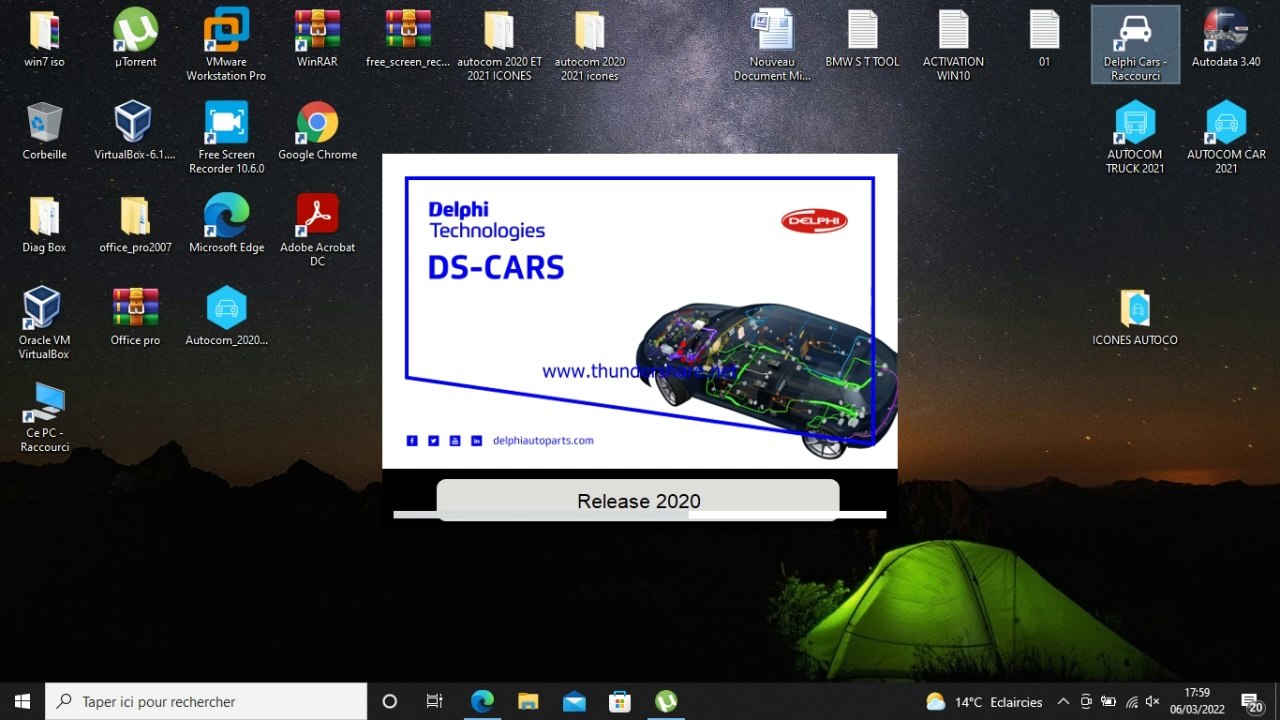Select the Corbeille recycle bin
1280x720 pixels.
click(44, 131)
